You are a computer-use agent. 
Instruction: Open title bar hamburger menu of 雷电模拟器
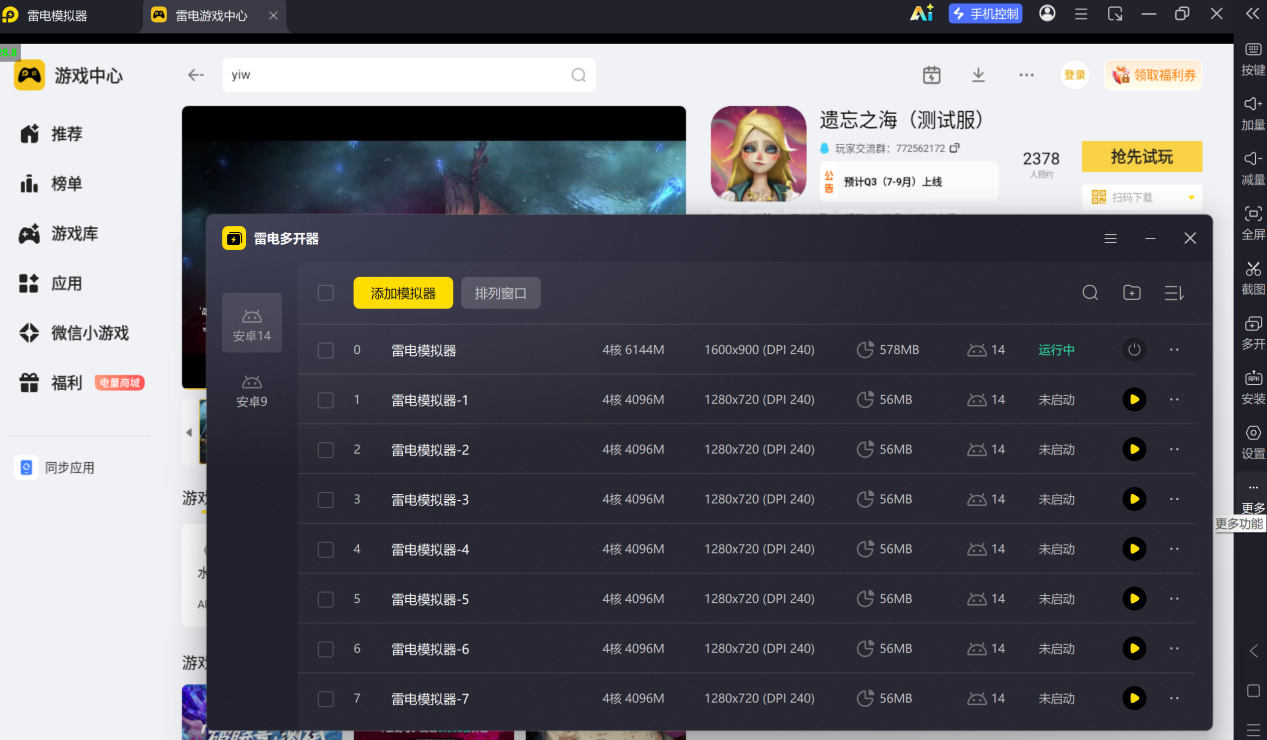pos(1081,14)
